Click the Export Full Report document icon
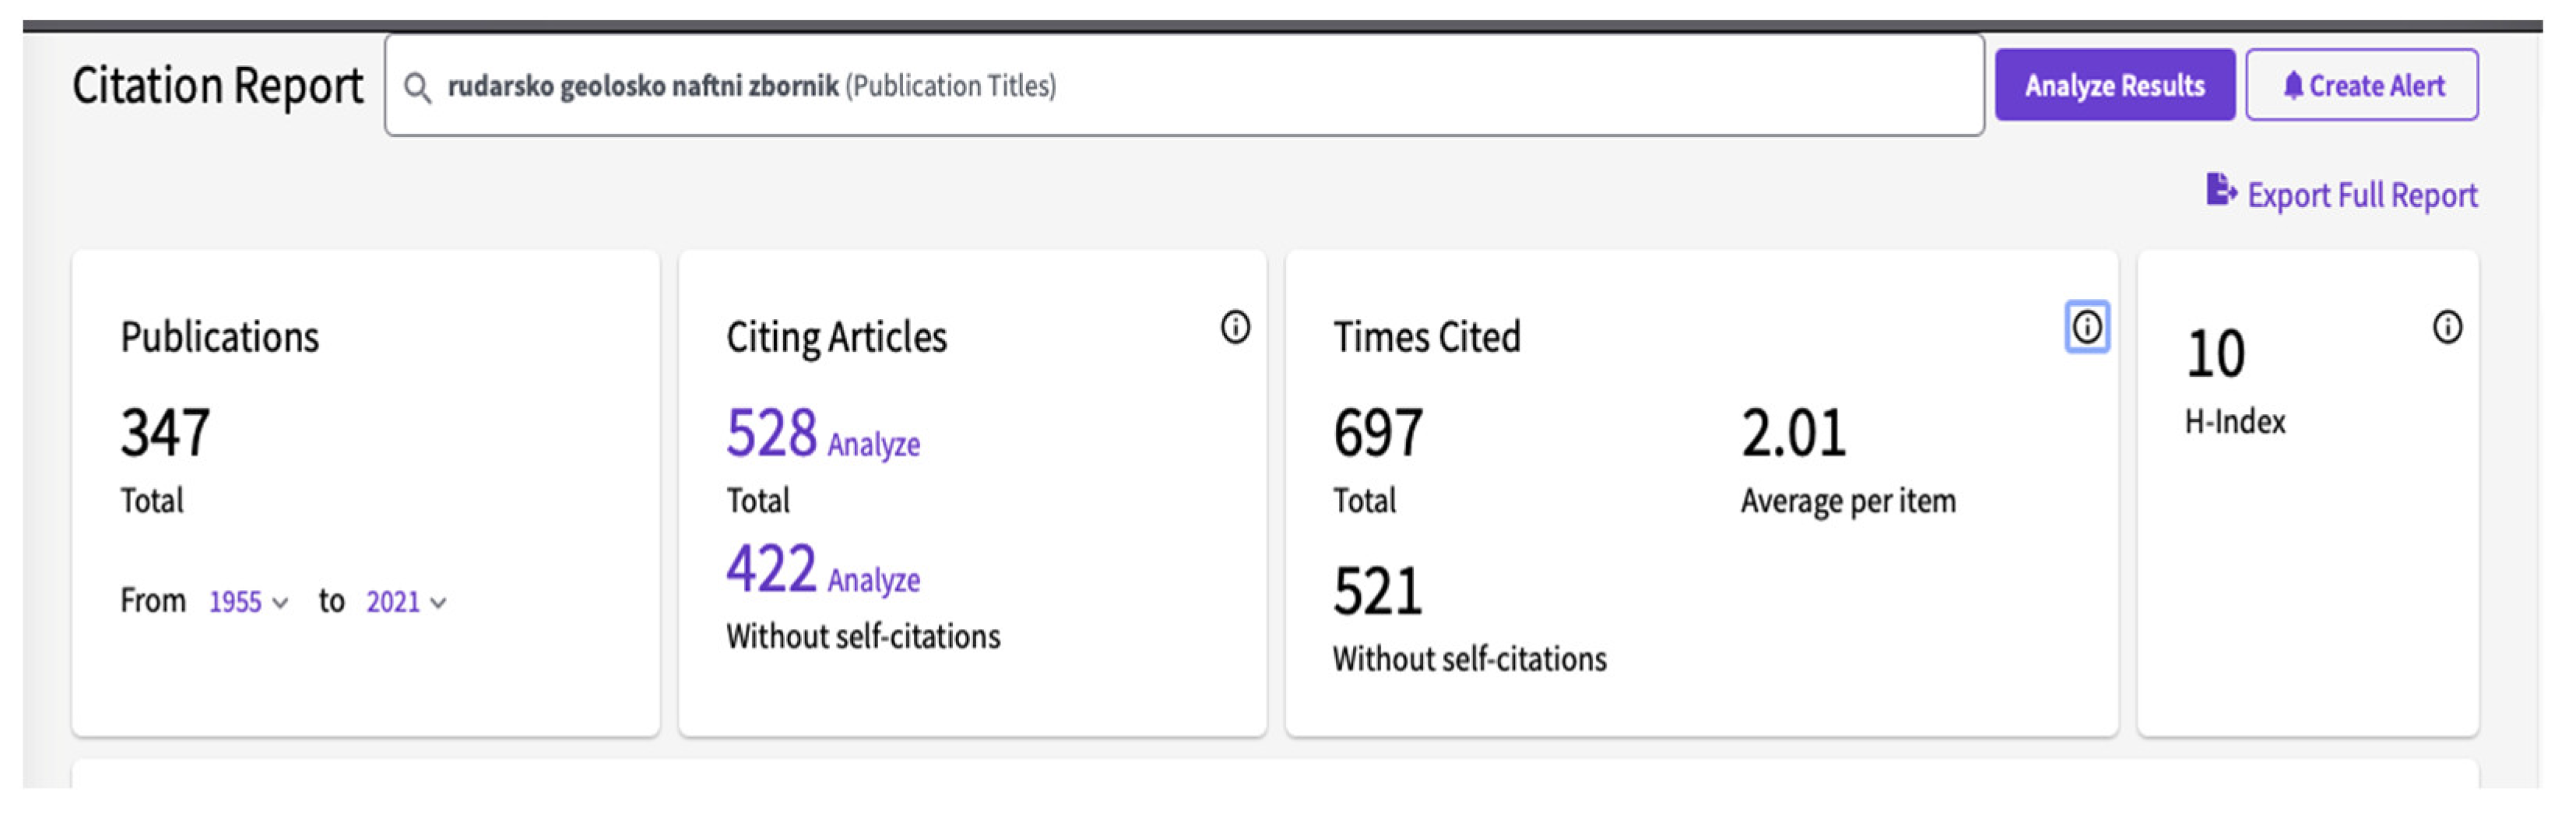This screenshot has height=815, width=2576. (2220, 190)
